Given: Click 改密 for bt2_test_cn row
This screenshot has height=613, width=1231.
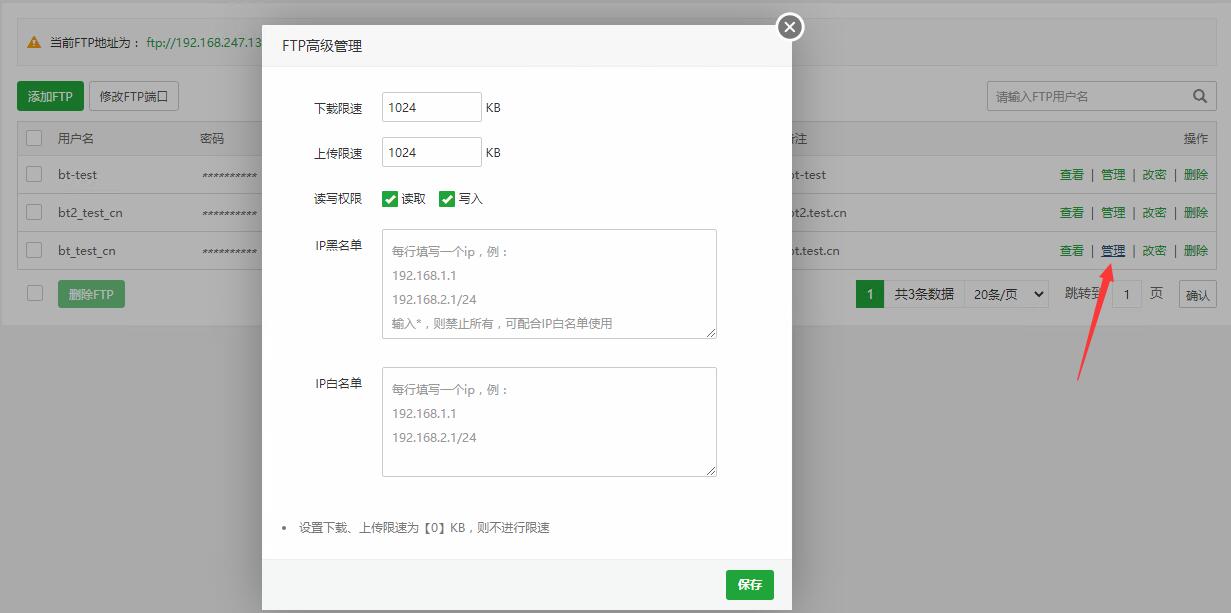Looking at the screenshot, I should pos(1154,213).
